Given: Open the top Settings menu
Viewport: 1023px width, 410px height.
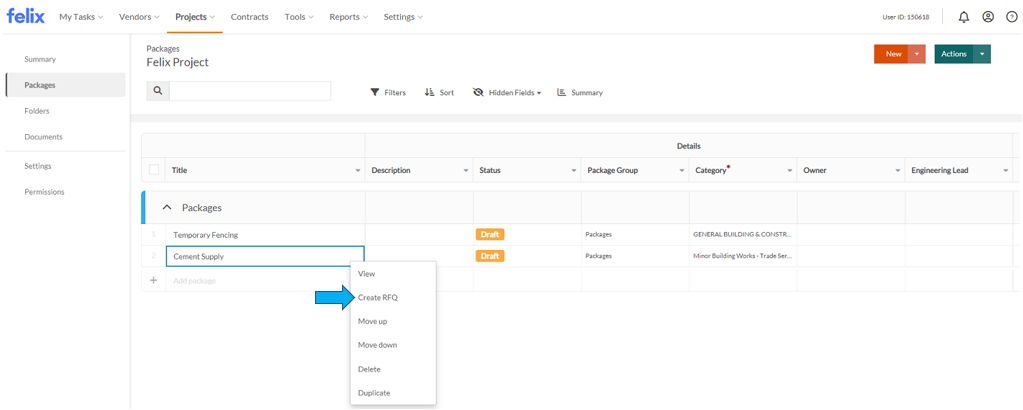Looking at the screenshot, I should point(403,17).
